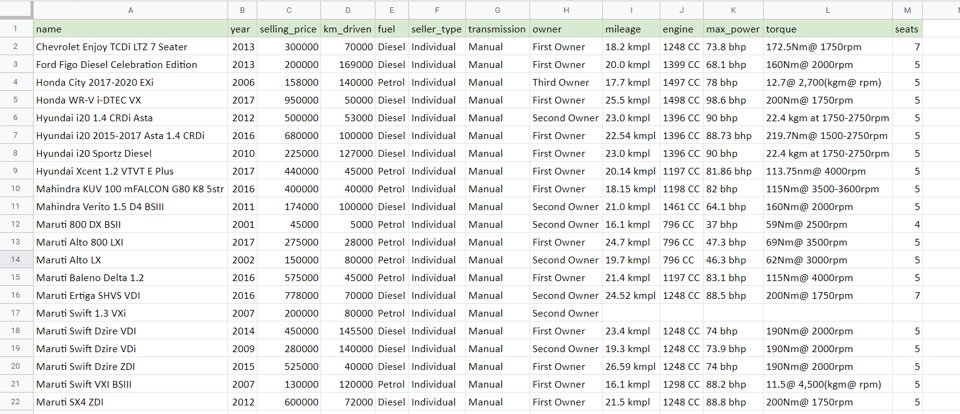Select cell 'Maruti 800 DX BSII'
The height and width of the screenshot is (414, 960).
[130, 224]
